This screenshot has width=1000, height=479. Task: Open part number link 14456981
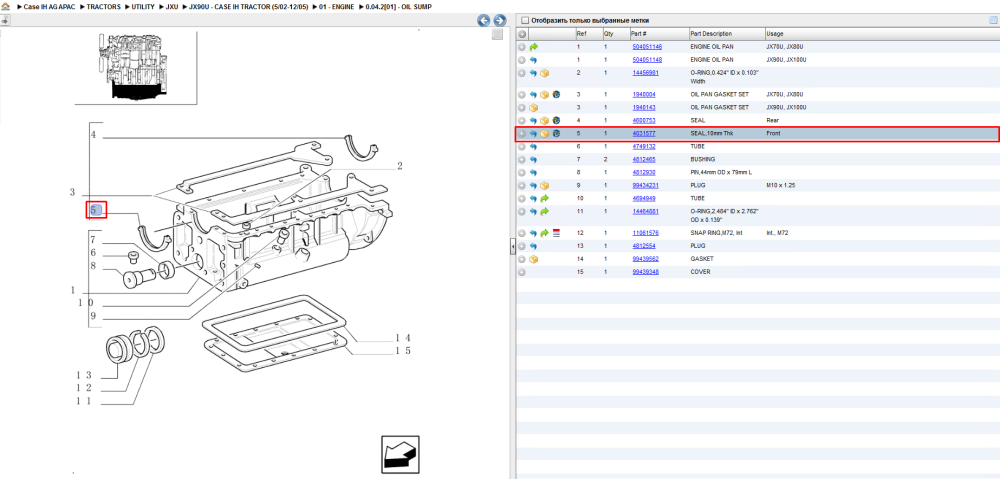tap(645, 73)
